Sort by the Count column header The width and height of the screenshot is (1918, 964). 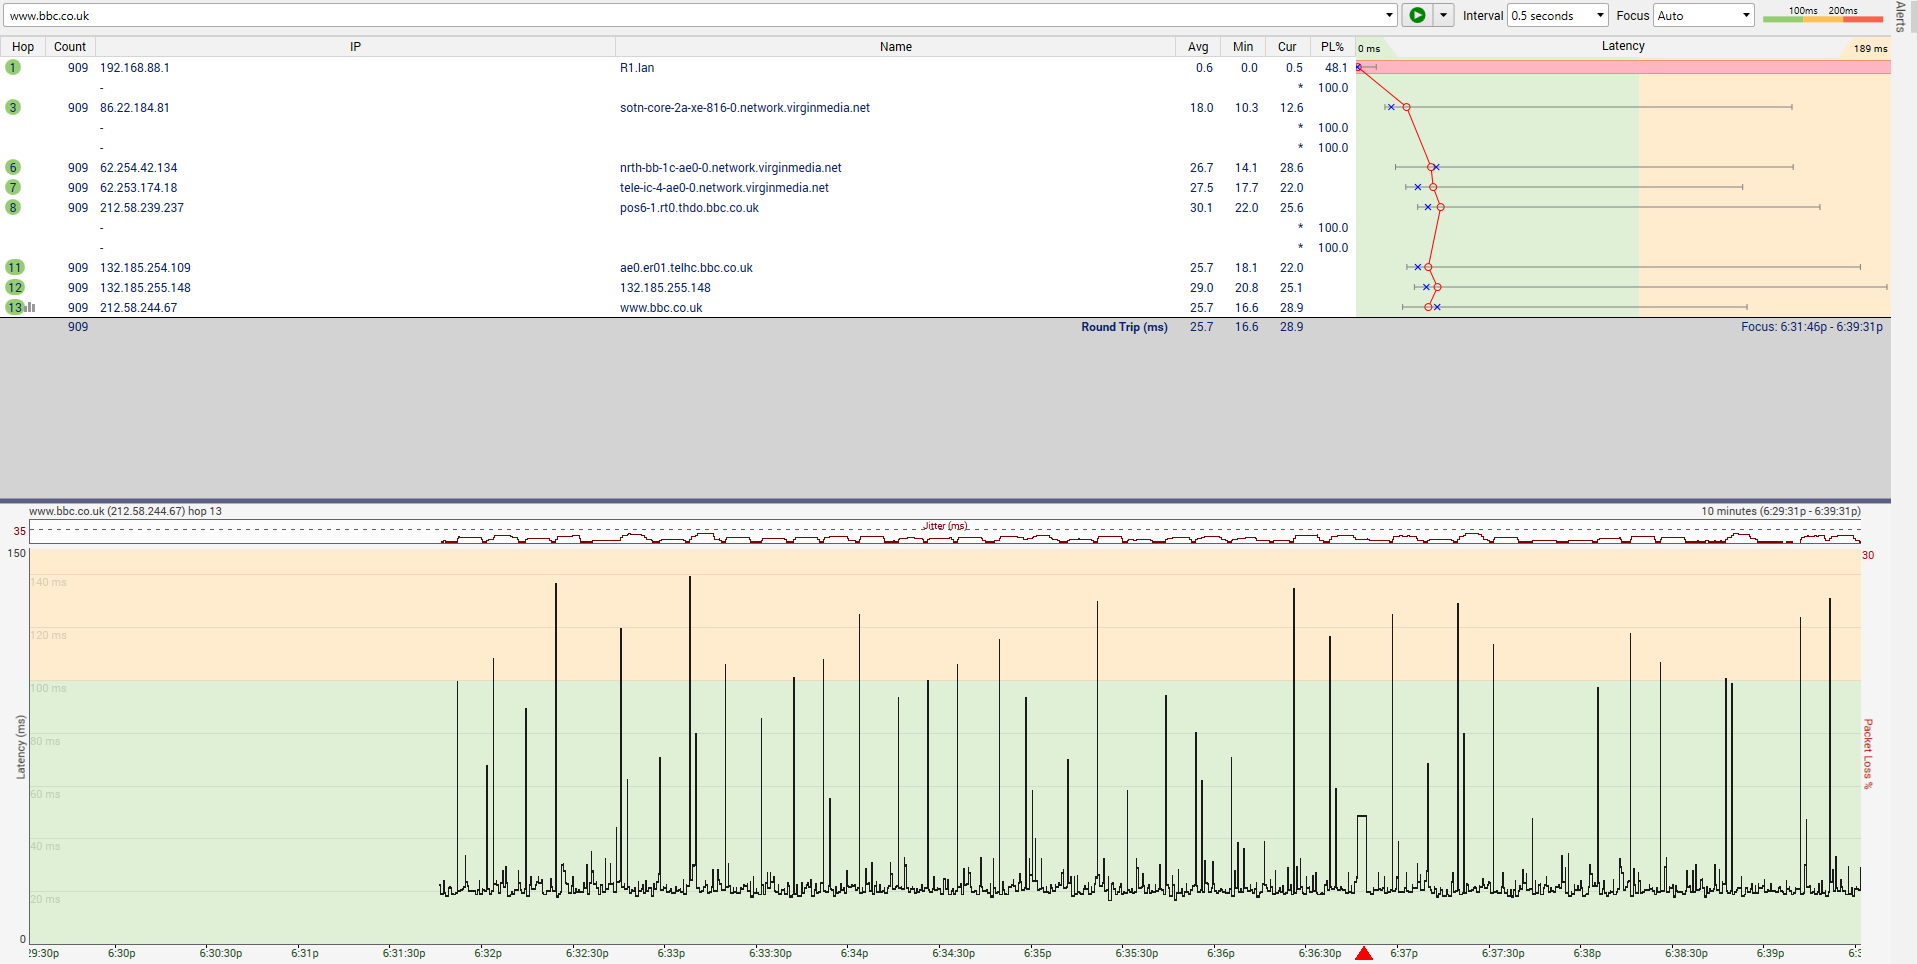click(70, 47)
